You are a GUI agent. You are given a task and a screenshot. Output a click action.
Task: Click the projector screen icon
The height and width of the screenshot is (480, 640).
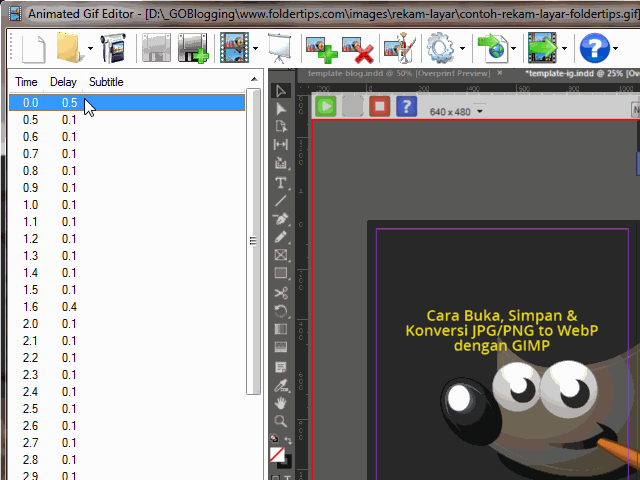pos(280,48)
